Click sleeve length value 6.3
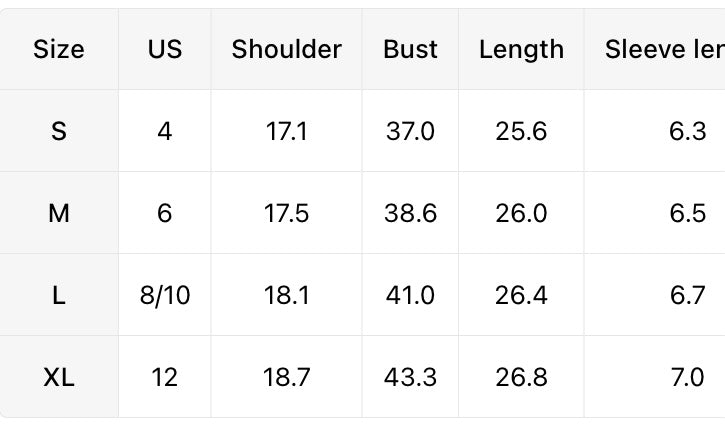This screenshot has width=725, height=424. click(687, 131)
